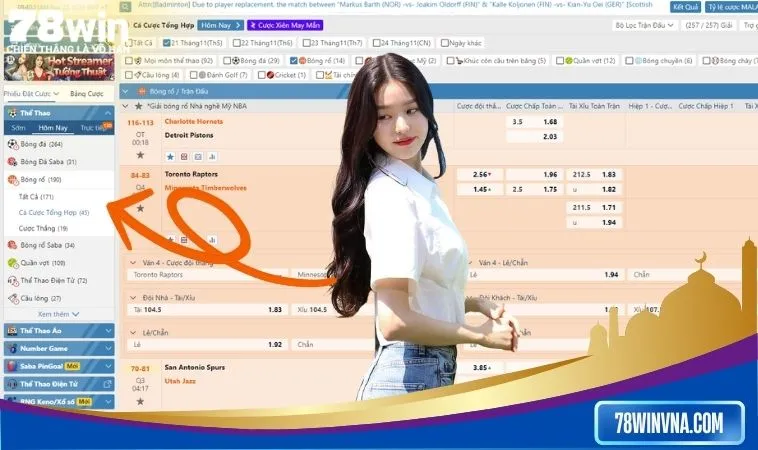
Task: Switch to the Trực tiếp tab
Action: 93,128
